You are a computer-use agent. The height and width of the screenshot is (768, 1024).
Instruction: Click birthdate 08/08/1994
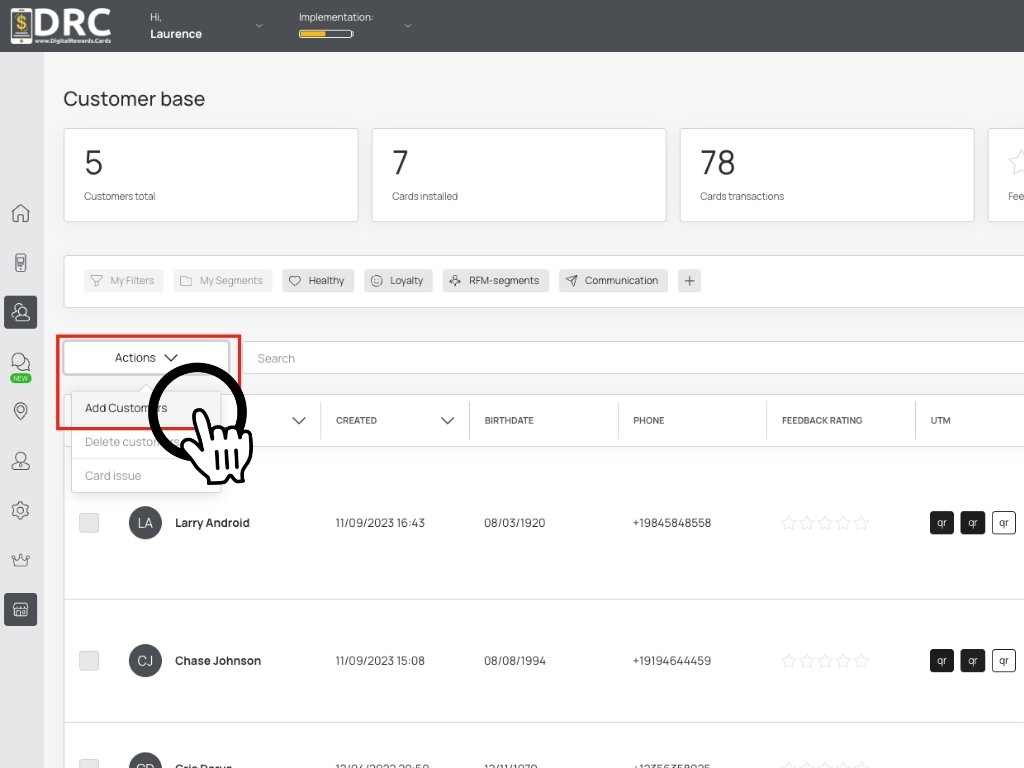coord(515,660)
